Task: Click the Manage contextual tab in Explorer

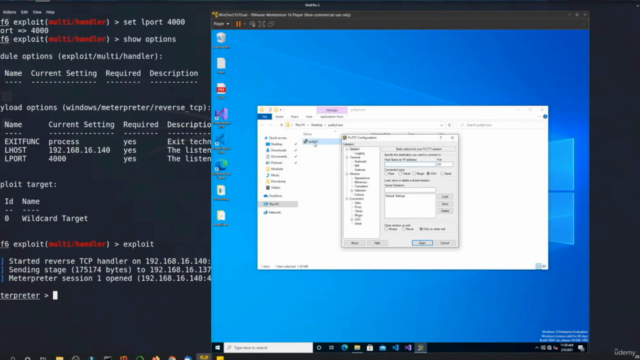Action: 332,110
